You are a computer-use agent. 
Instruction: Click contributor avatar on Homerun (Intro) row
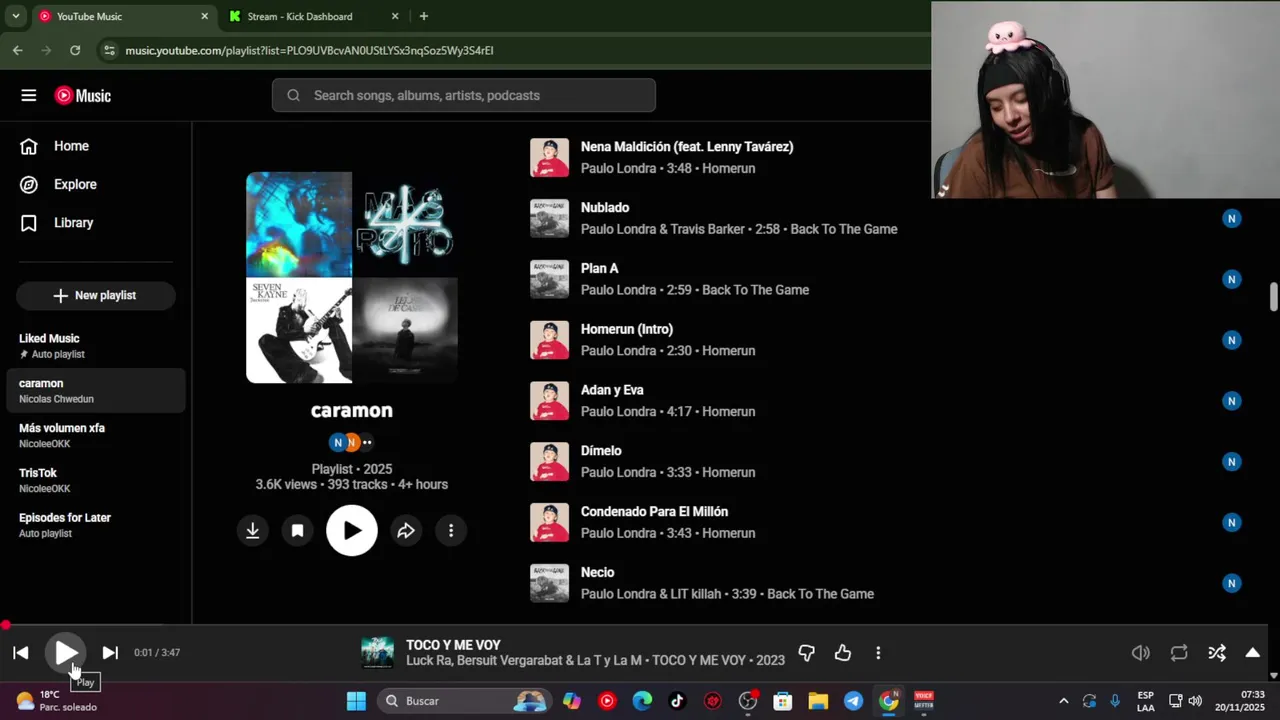pyautogui.click(x=1232, y=340)
